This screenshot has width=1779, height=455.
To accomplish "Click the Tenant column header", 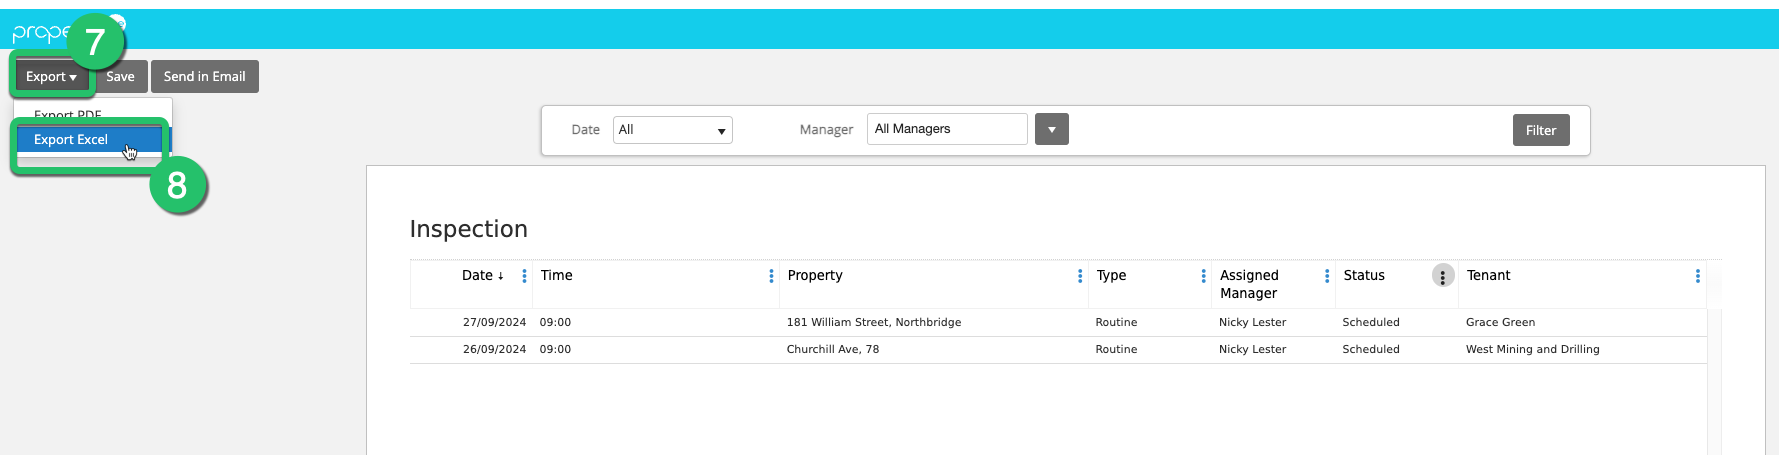I will (x=1488, y=276).
